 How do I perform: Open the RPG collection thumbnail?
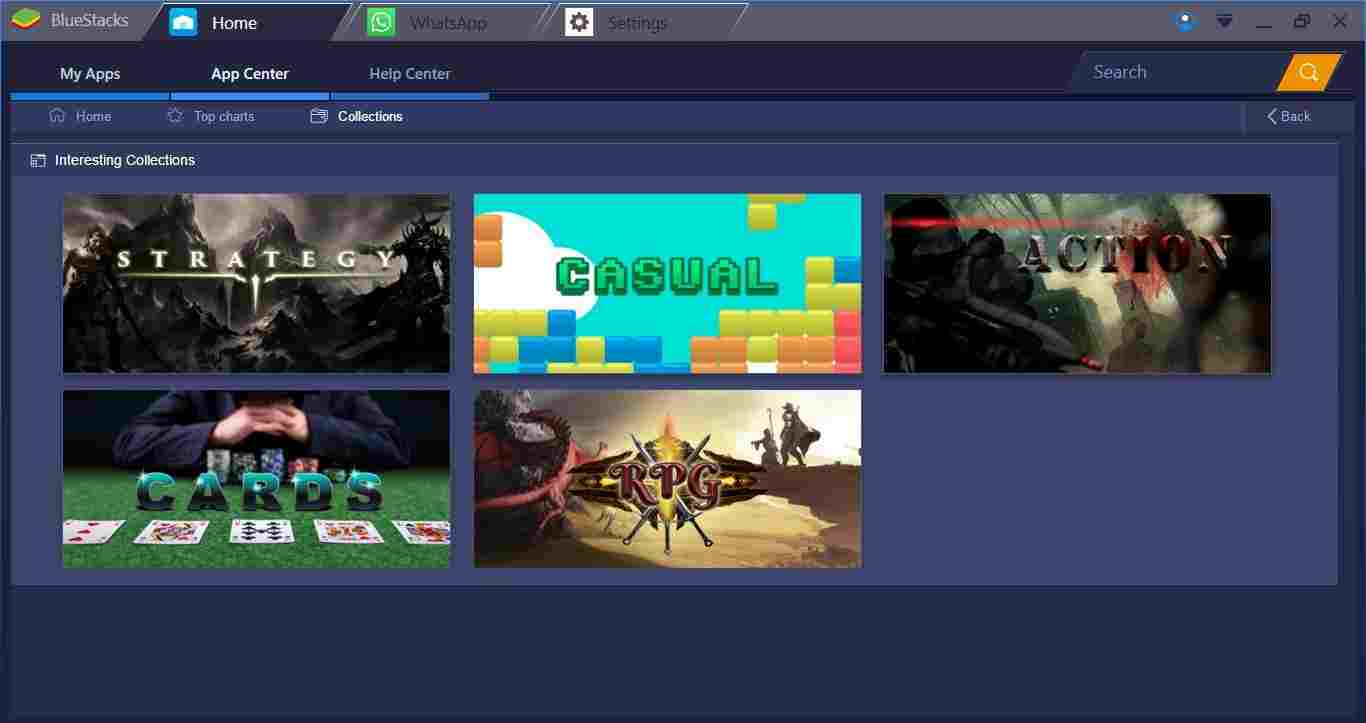667,479
